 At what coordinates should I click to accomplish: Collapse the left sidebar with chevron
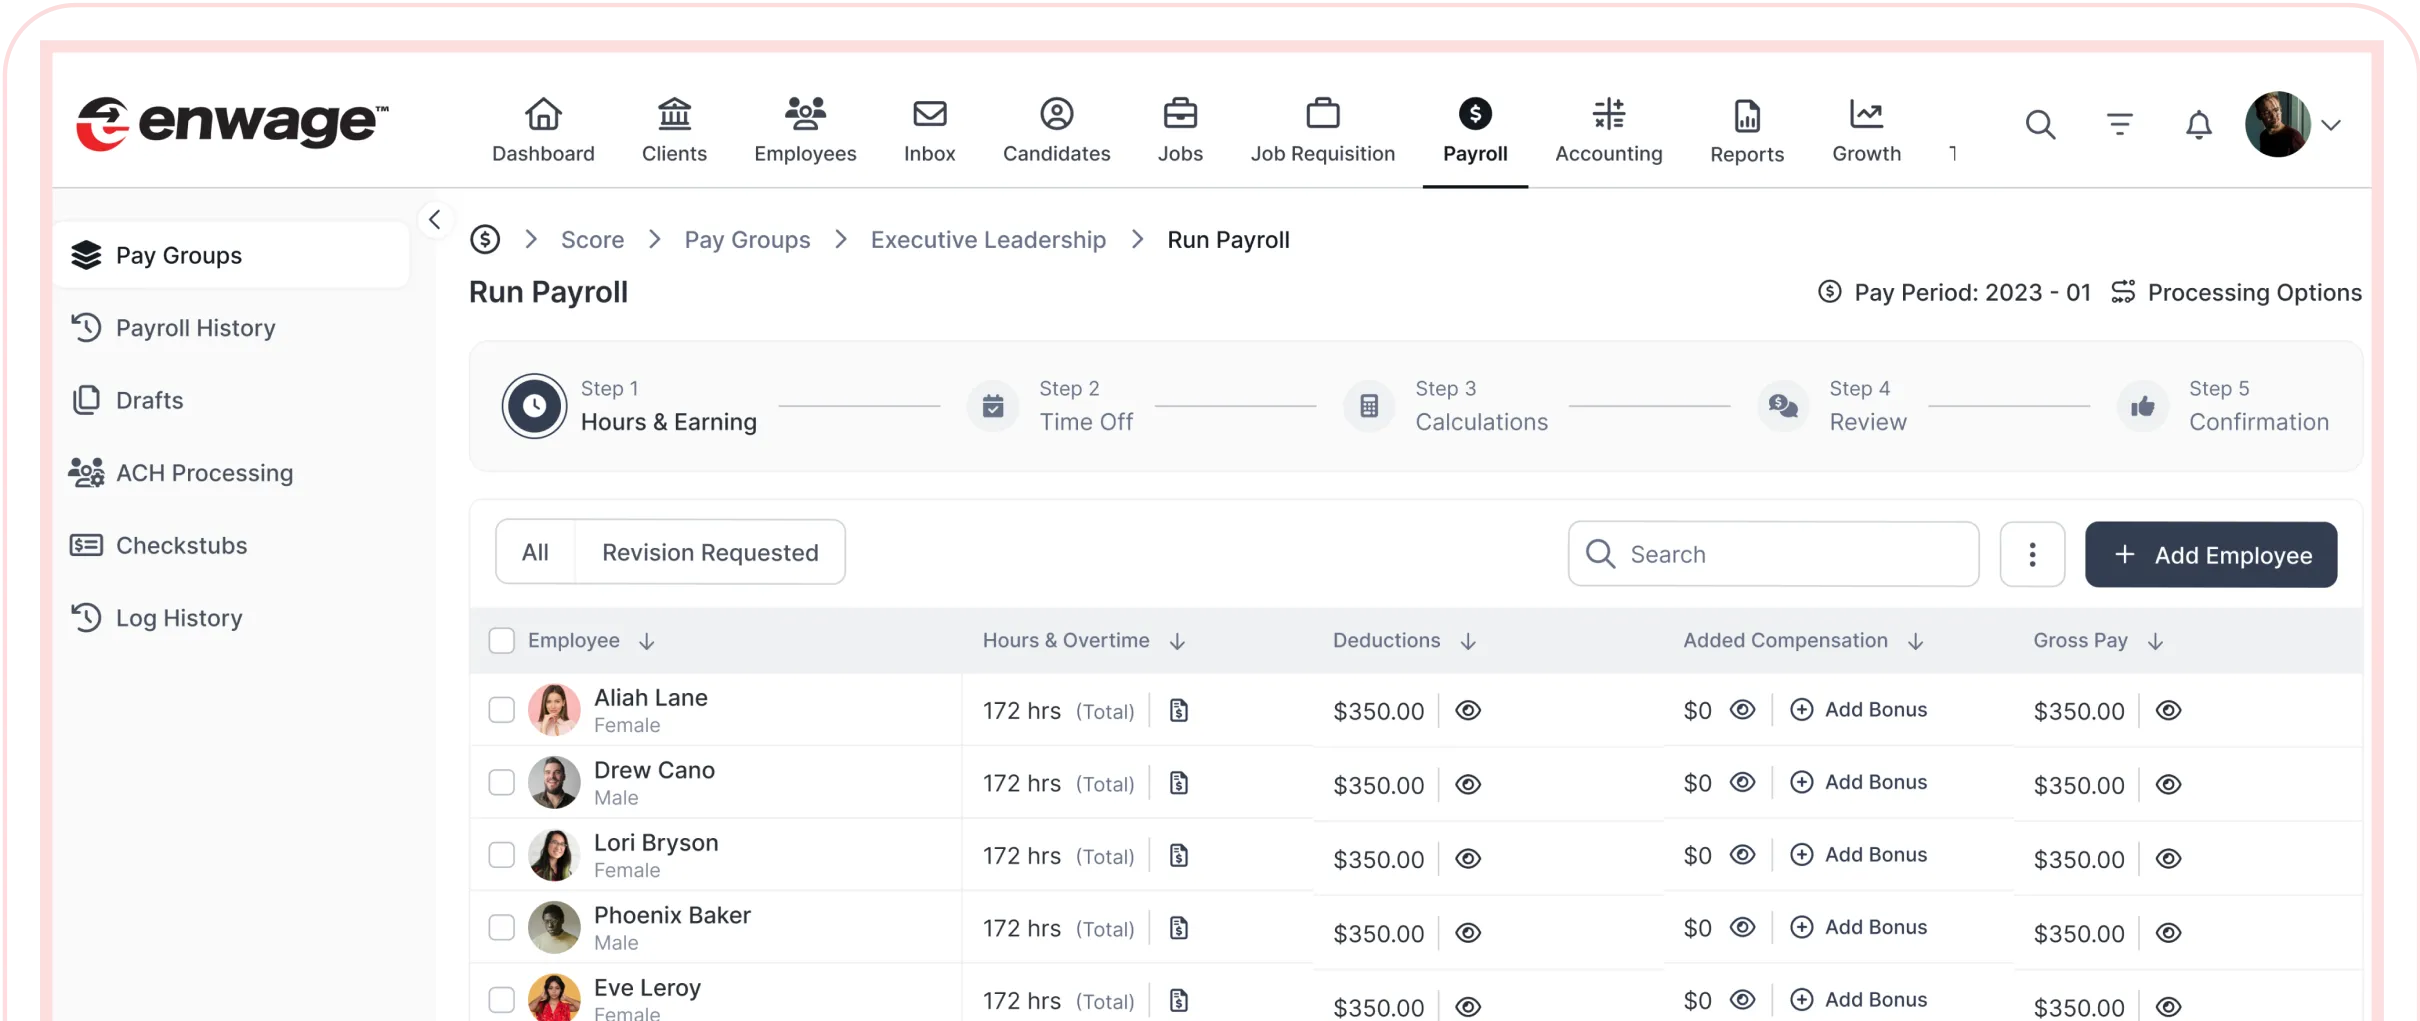pos(435,220)
